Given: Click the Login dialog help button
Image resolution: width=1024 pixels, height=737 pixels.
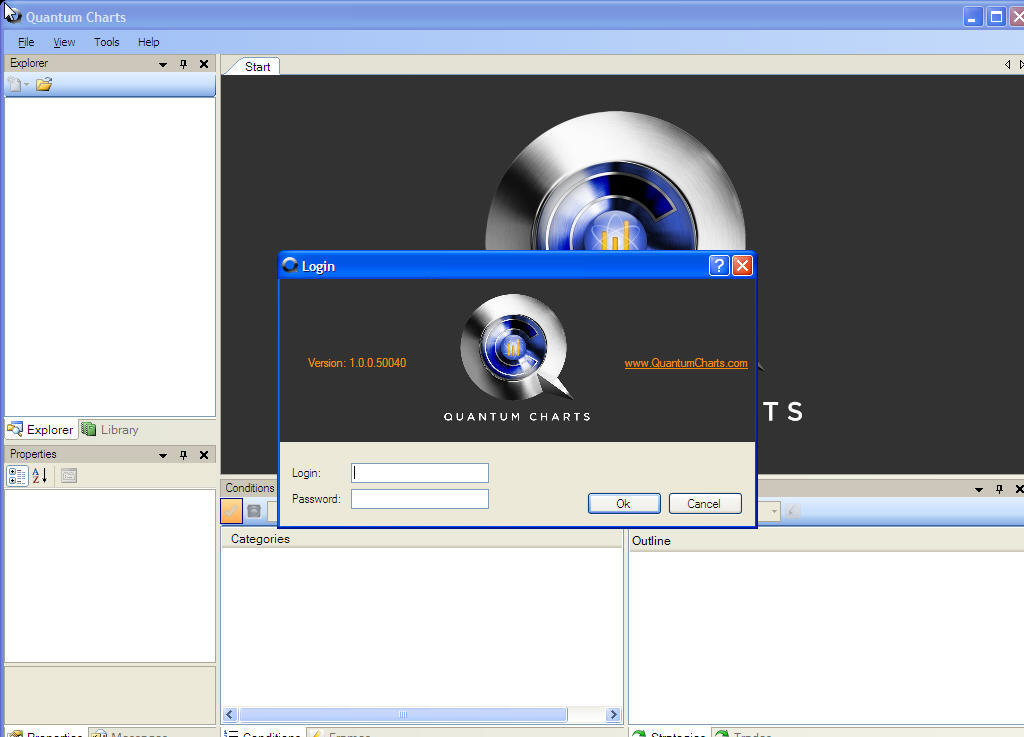Looking at the screenshot, I should [718, 266].
